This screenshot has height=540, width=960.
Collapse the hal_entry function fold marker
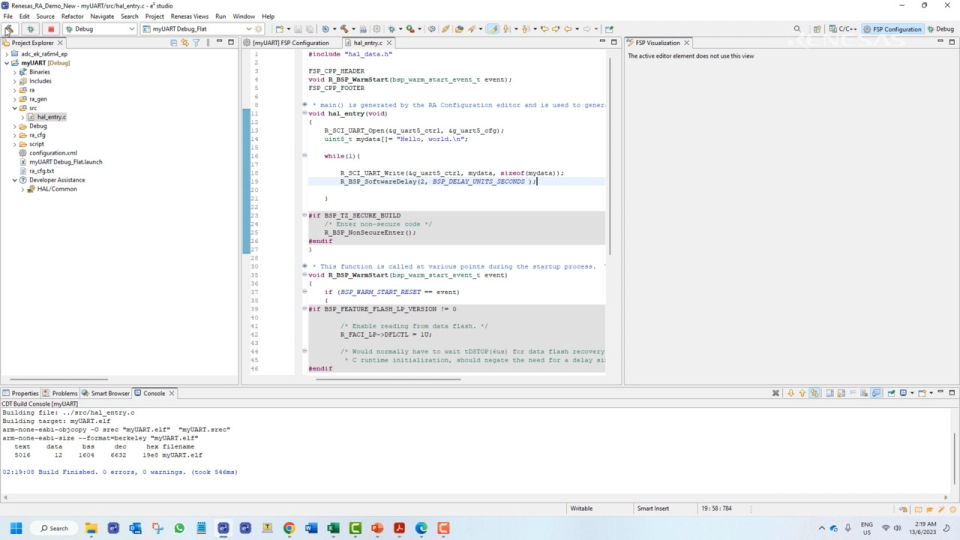pos(304,113)
